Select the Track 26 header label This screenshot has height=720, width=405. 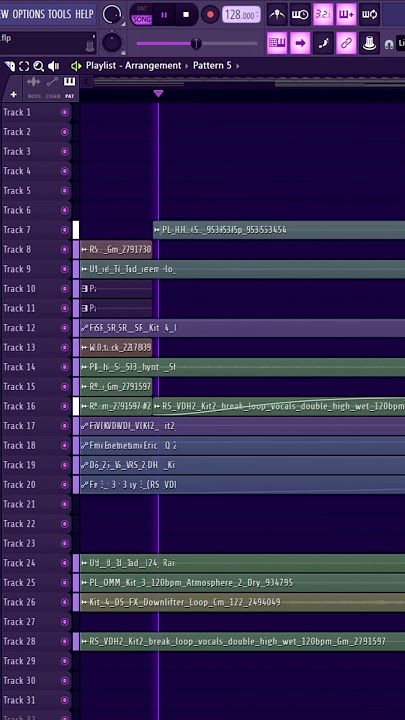19,602
